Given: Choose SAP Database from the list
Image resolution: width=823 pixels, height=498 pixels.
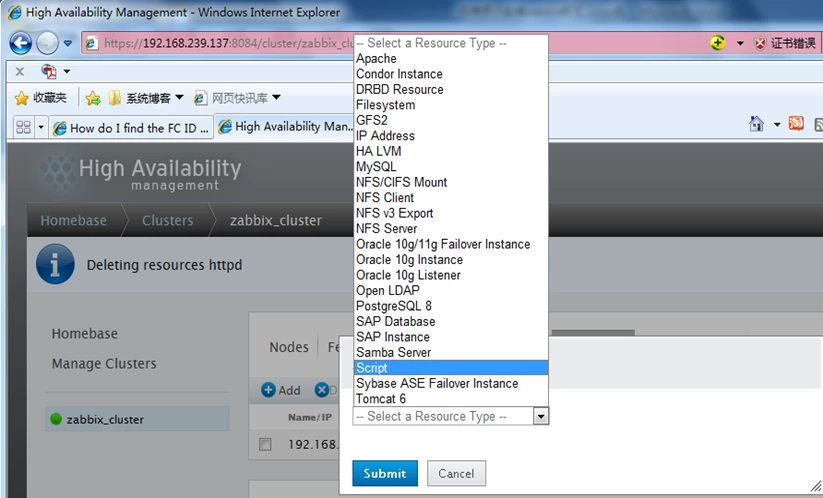Looking at the screenshot, I should pyautogui.click(x=451, y=322).
